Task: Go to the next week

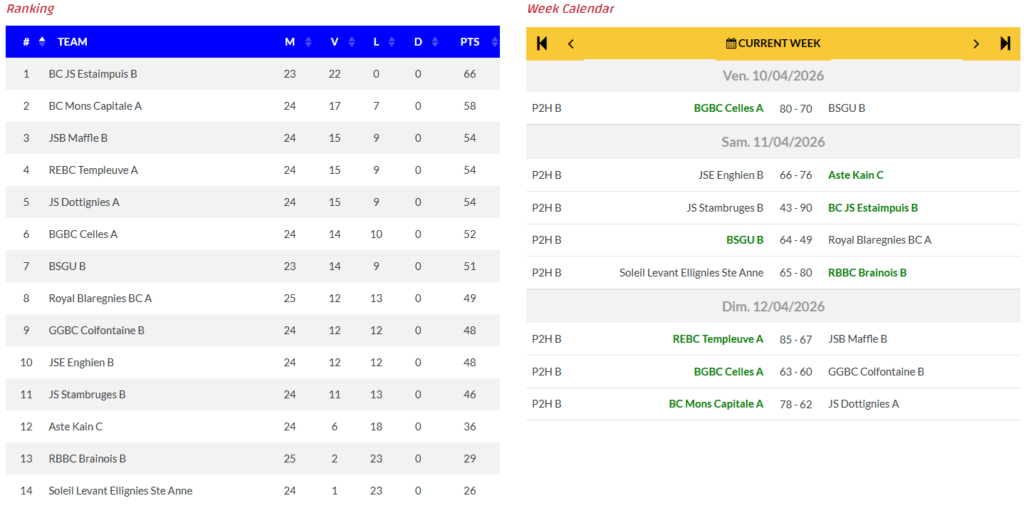Action: [x=976, y=43]
